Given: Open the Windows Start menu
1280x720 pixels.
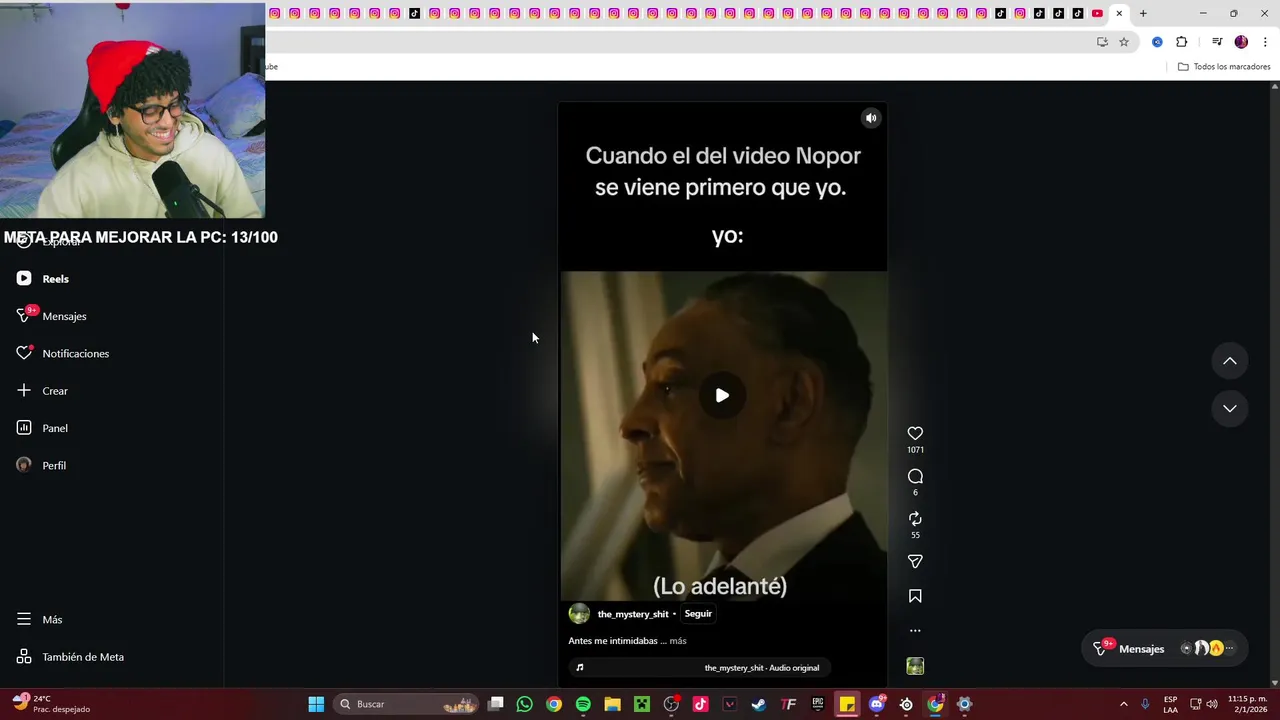Looking at the screenshot, I should tap(316, 704).
